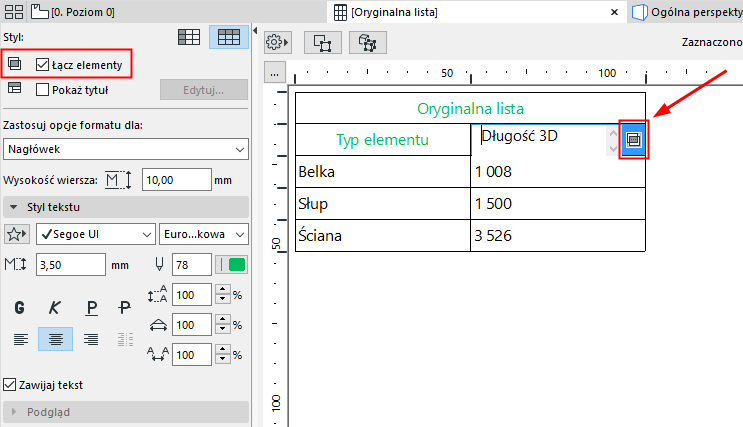Click the blue merge cell button
Viewport: 743px width, 427px height.
634,139
